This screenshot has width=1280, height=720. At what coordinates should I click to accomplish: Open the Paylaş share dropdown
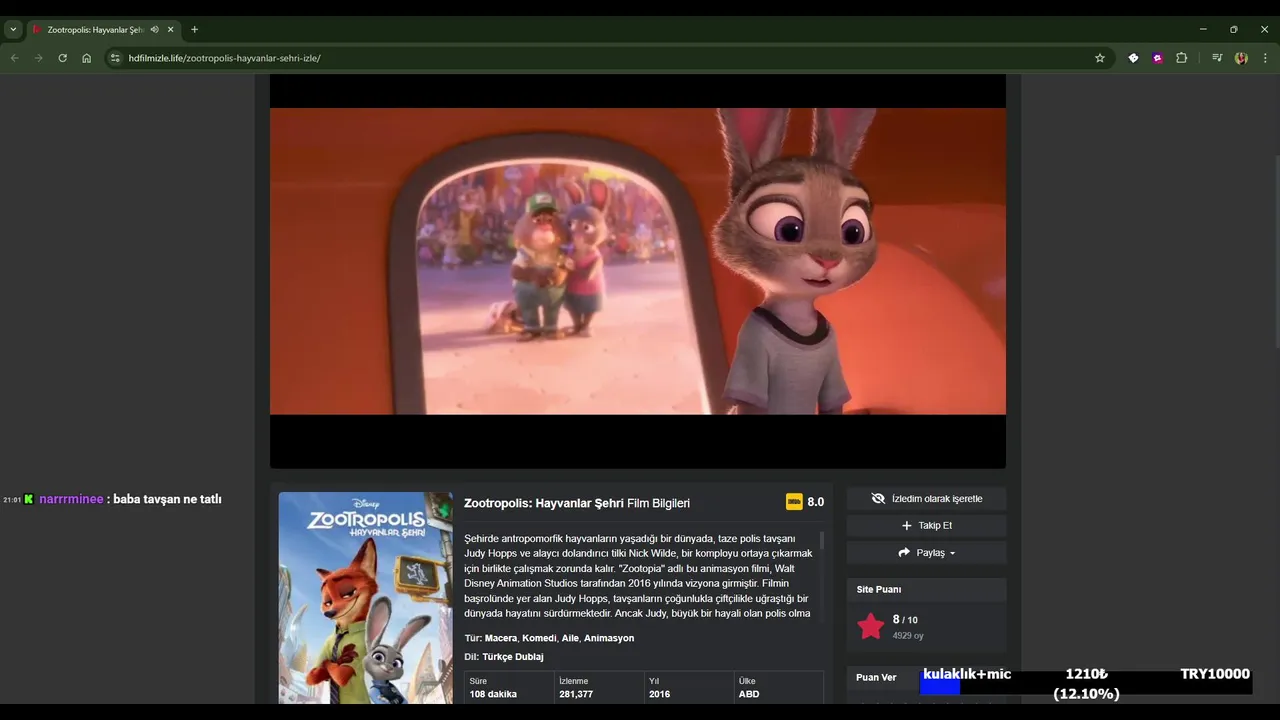tap(926, 552)
